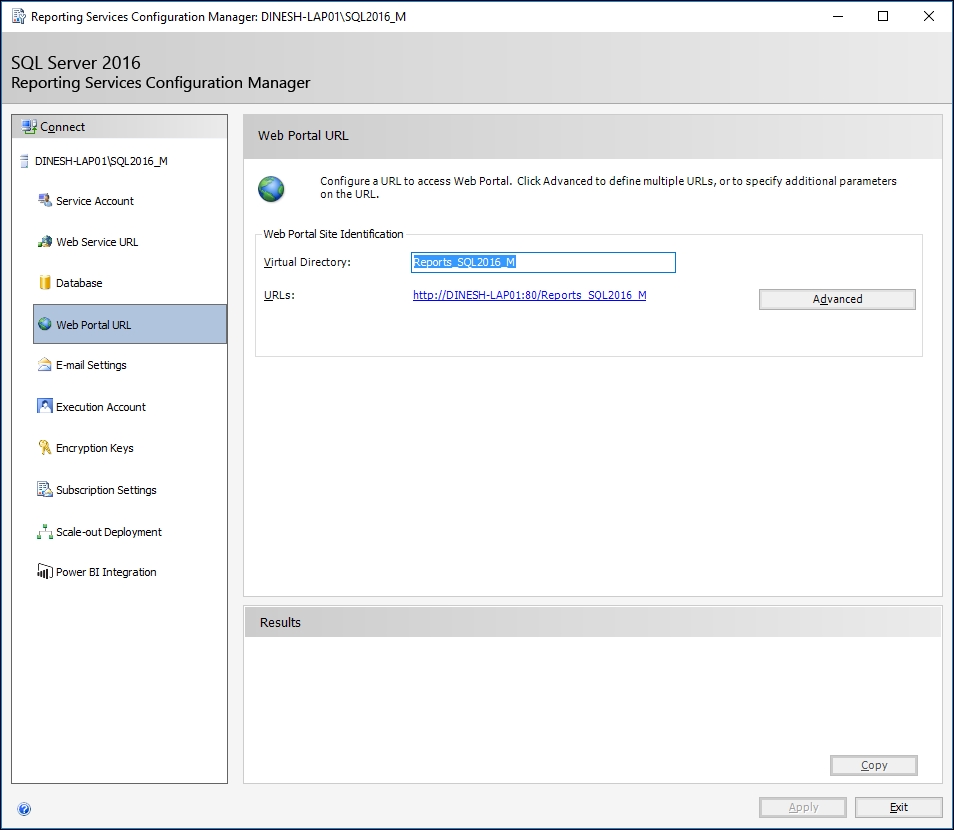Close the Reporting Services Configuration Manager window
This screenshot has height=830, width=954.
[x=928, y=16]
